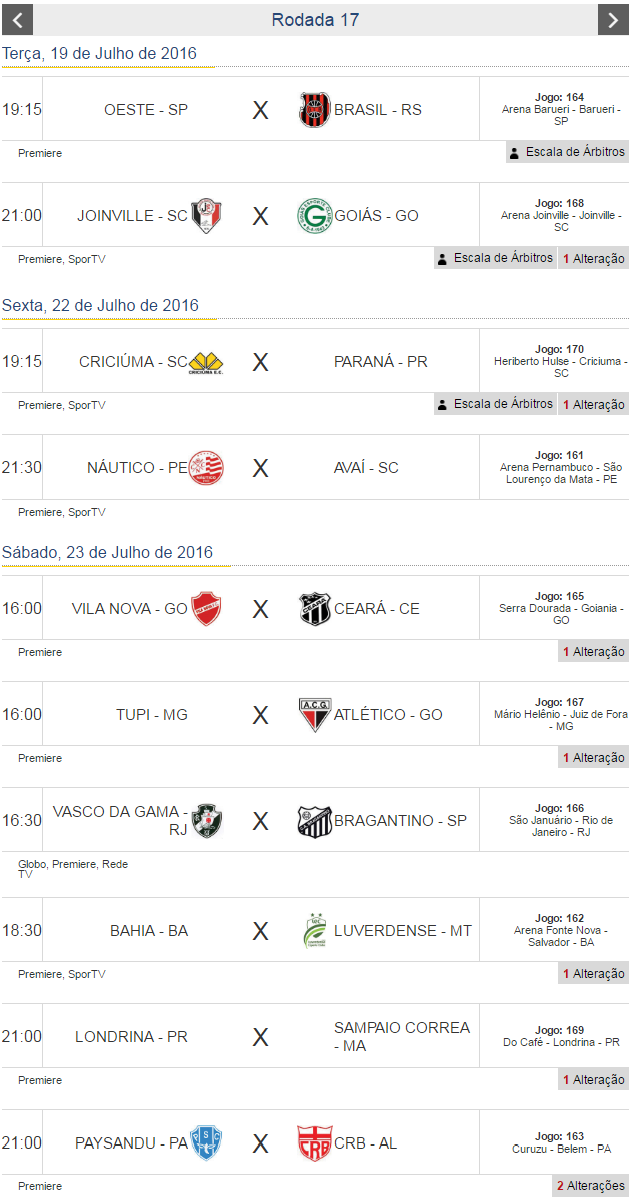The image size is (630, 1200).
Task: Click the Sábado, 23 de Julho heading
Action: pyautogui.click(x=107, y=553)
